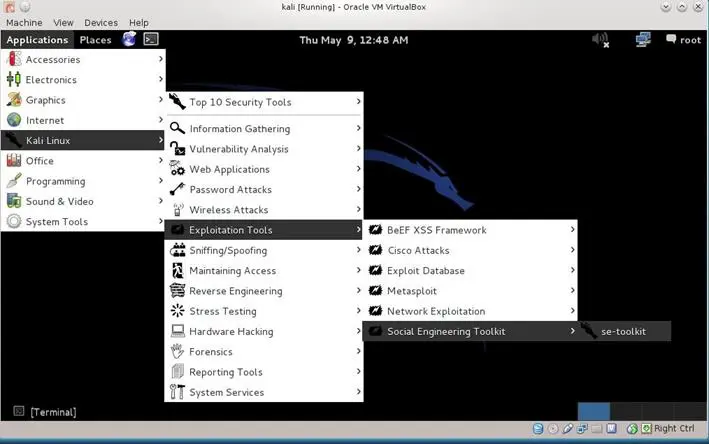
Task: Expand the Top 10 Security Tools arrow
Action: [x=358, y=102]
